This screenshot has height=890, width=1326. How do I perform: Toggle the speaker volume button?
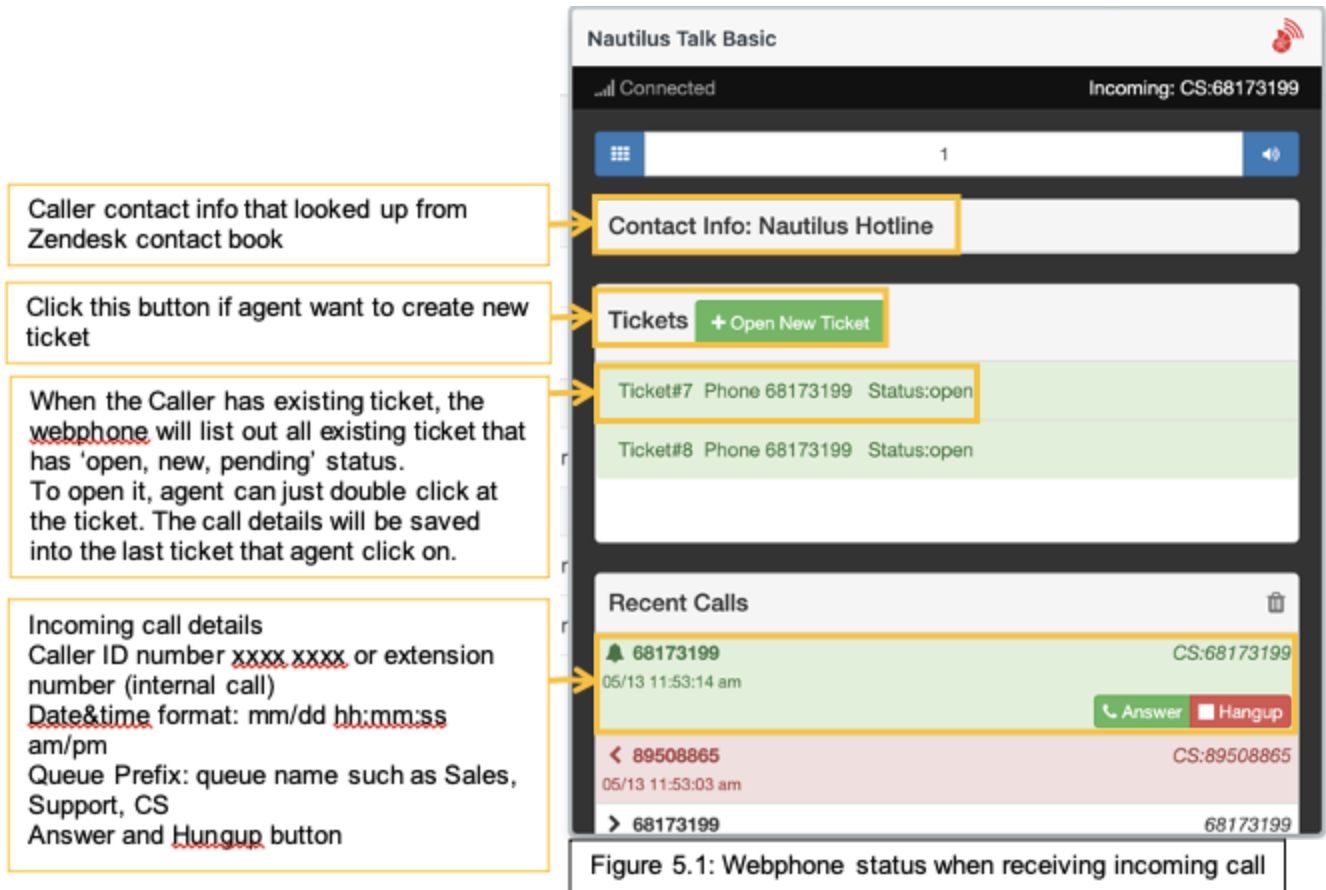pos(1271,155)
